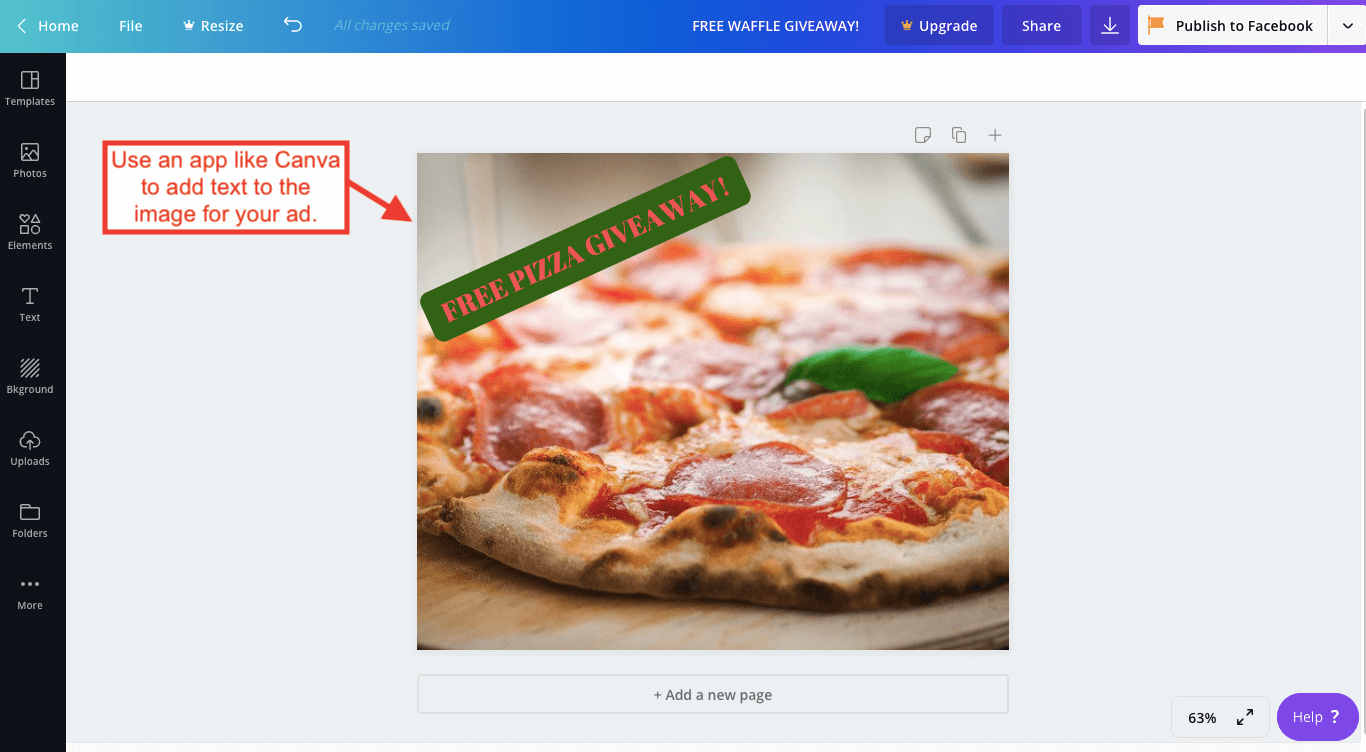1366x752 pixels.
Task: Open the Bkground panel
Action: tap(30, 374)
